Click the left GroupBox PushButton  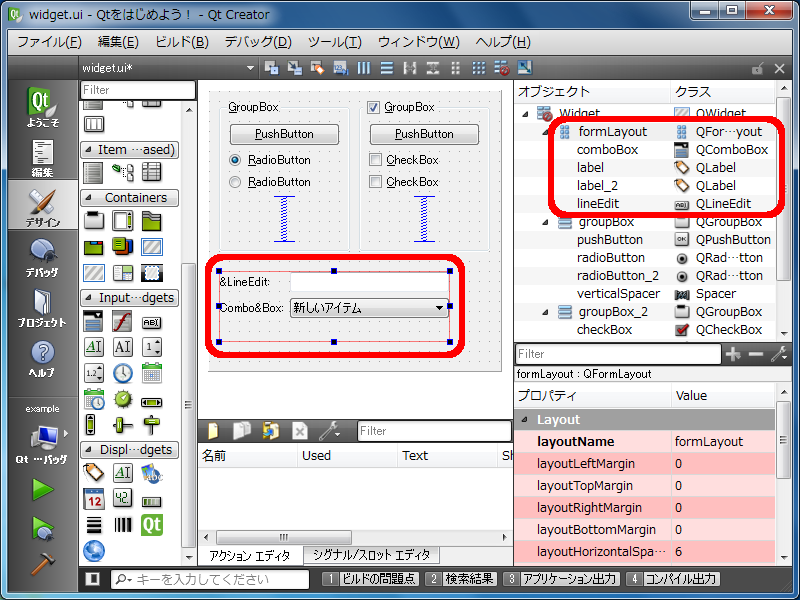coord(284,134)
